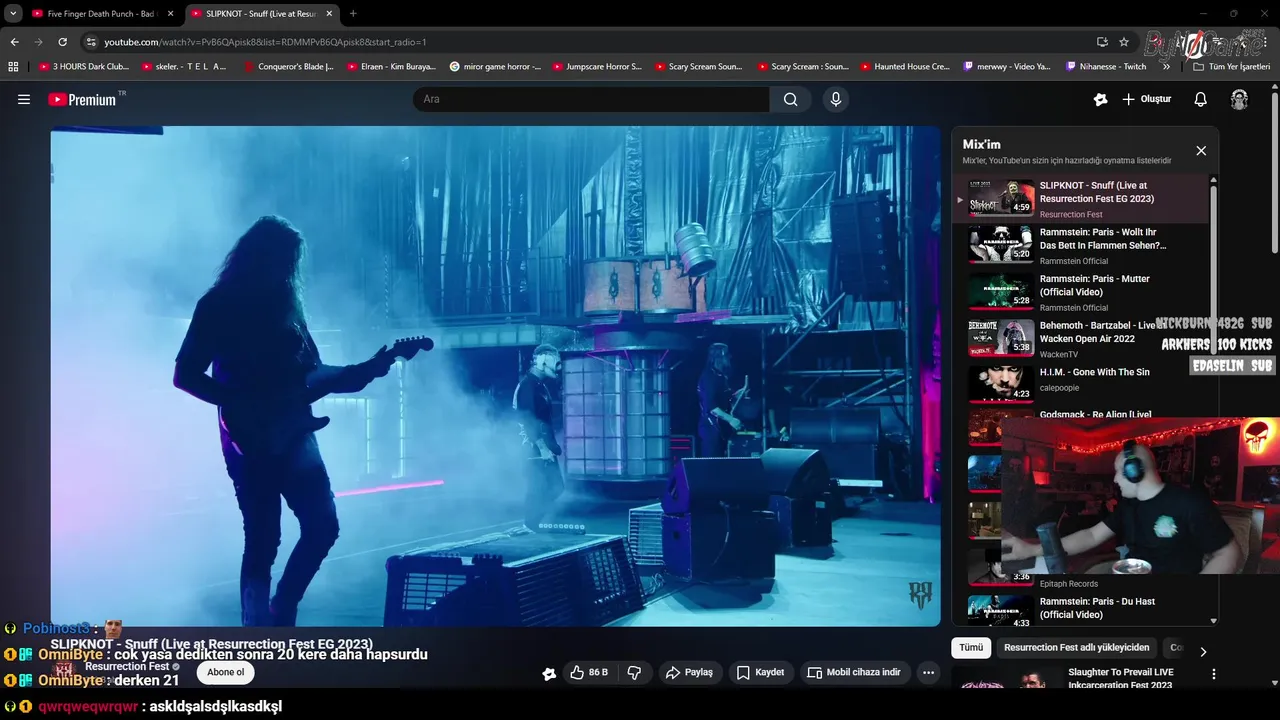Dislike the video with thumbs down
The image size is (1280, 720).
[x=634, y=673]
